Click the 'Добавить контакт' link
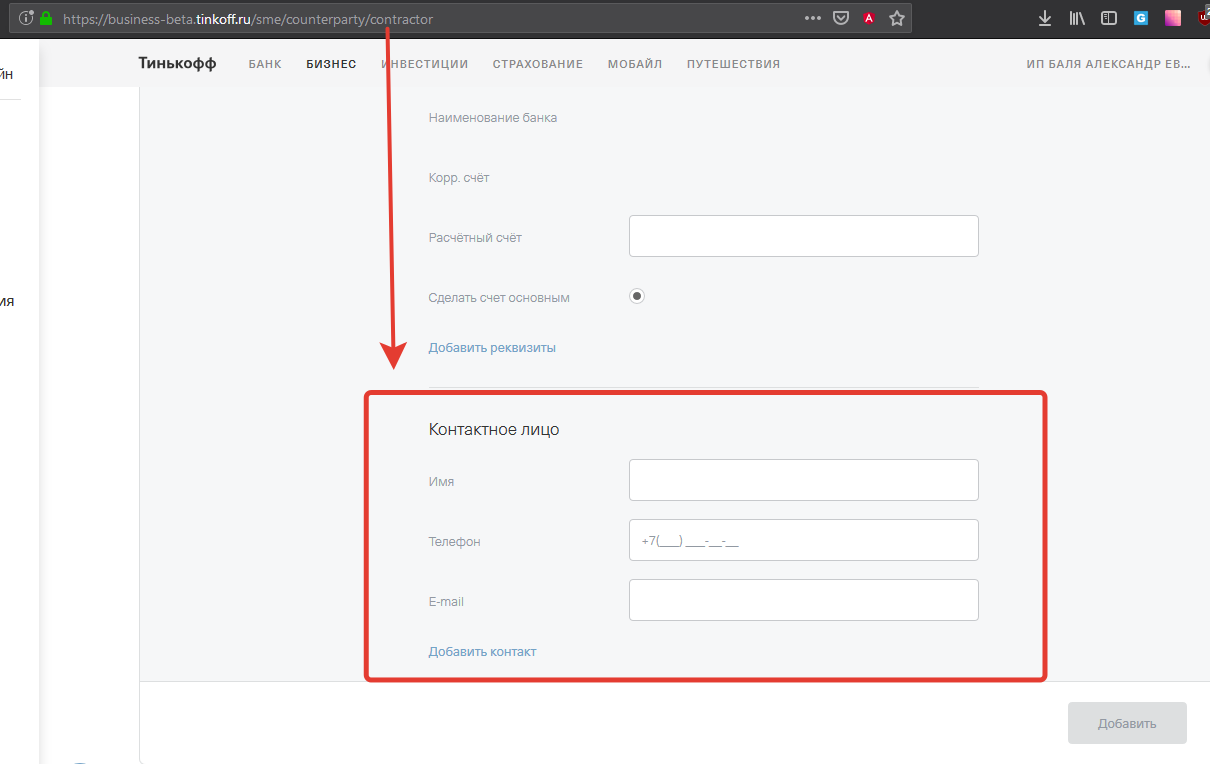Image resolution: width=1210 pixels, height=764 pixels. [482, 652]
